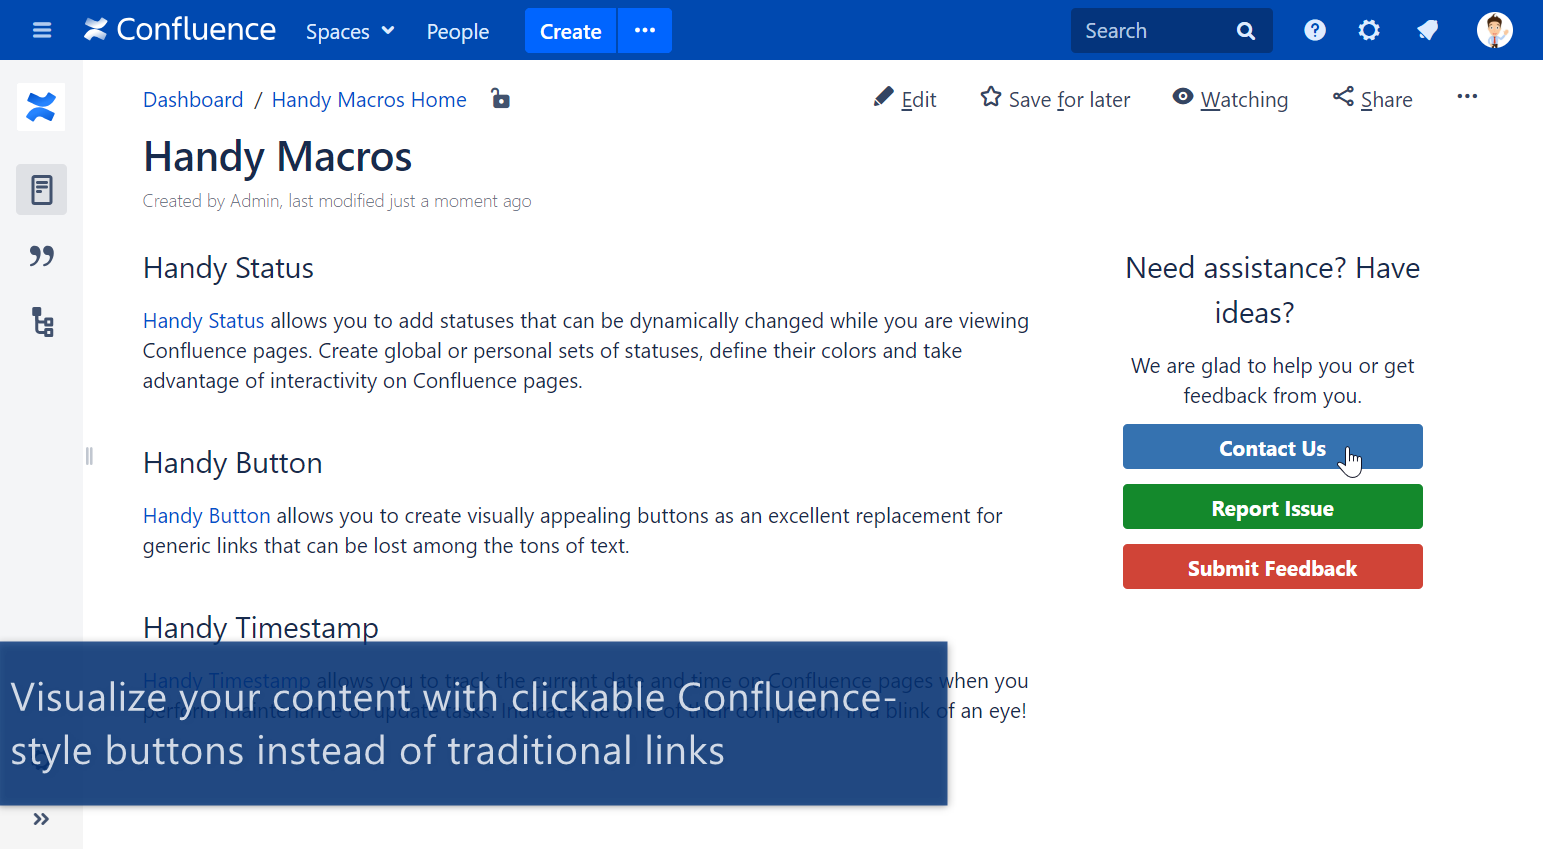This screenshot has width=1543, height=849.
Task: Click the red Submit Feedback button
Action: pyautogui.click(x=1272, y=567)
